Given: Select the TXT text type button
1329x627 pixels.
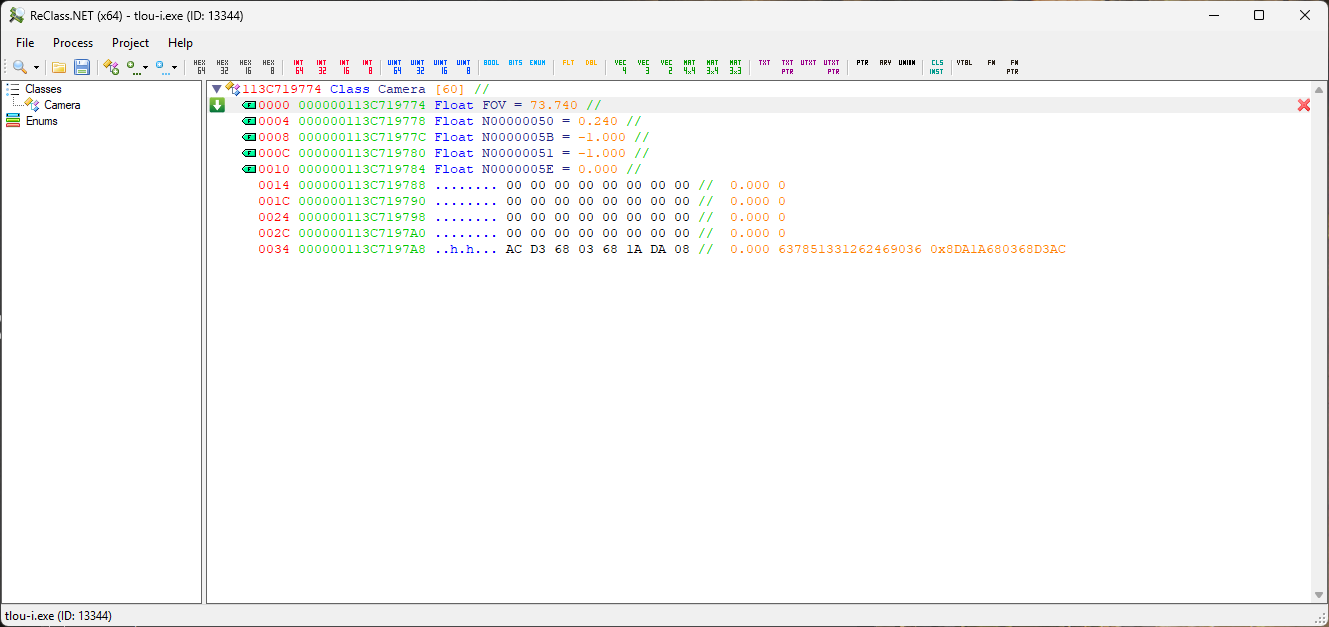Looking at the screenshot, I should [x=765, y=63].
